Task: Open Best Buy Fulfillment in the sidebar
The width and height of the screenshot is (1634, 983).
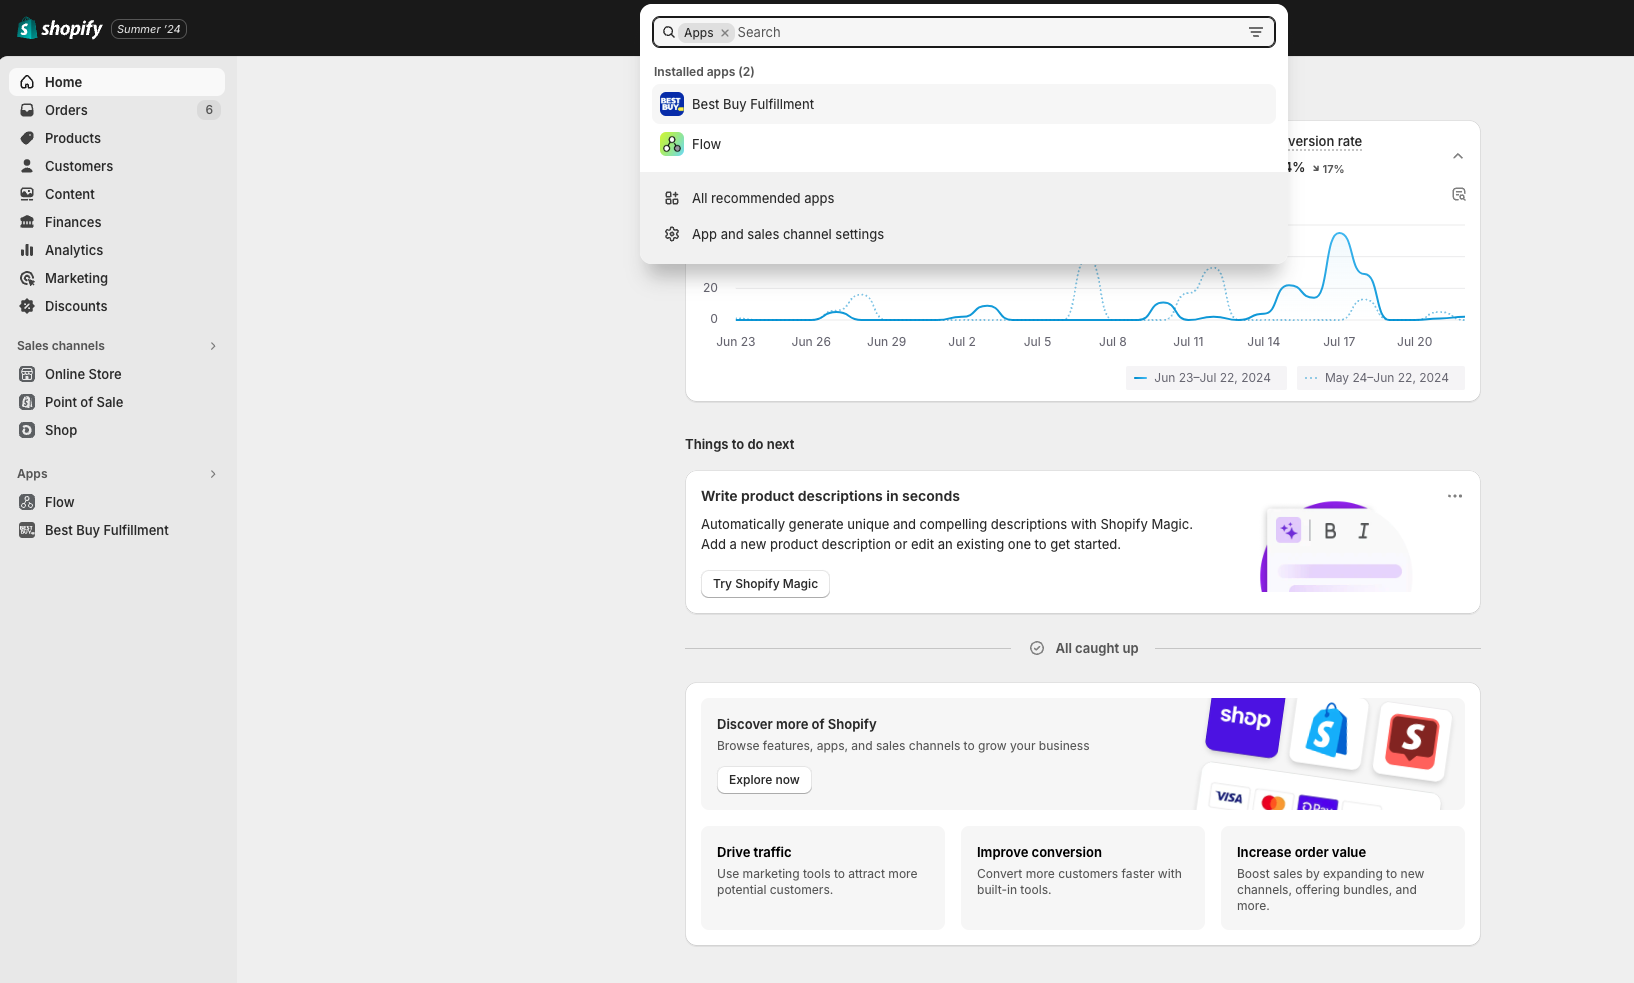Action: [x=117, y=530]
